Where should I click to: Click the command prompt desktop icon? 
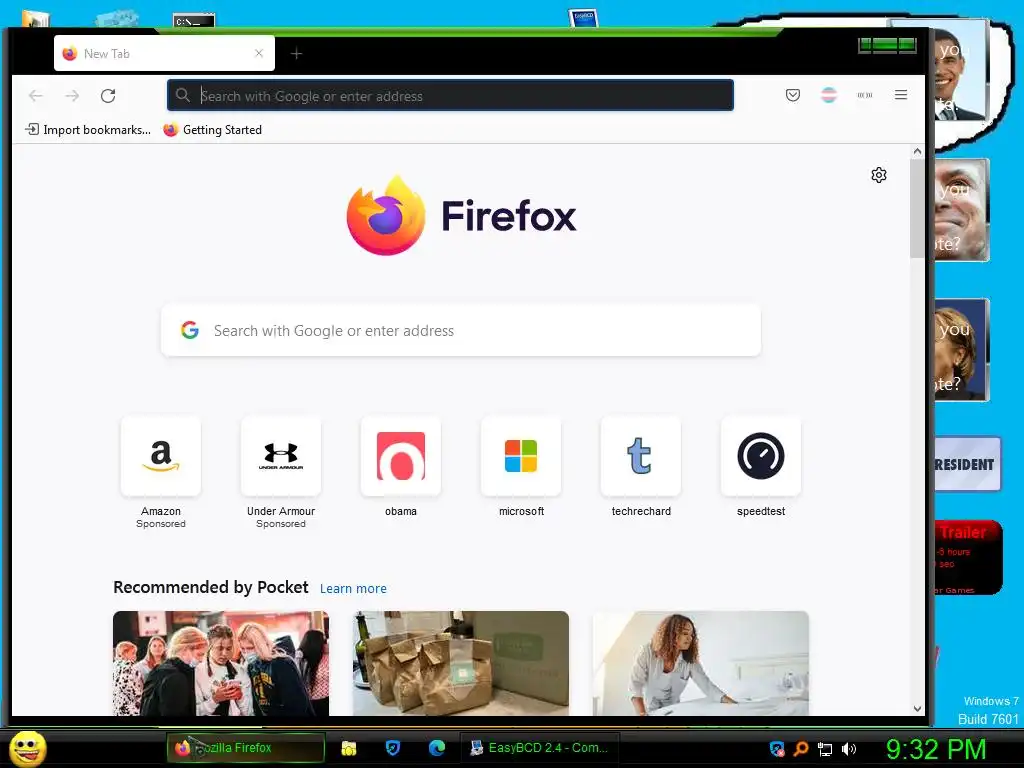click(193, 21)
